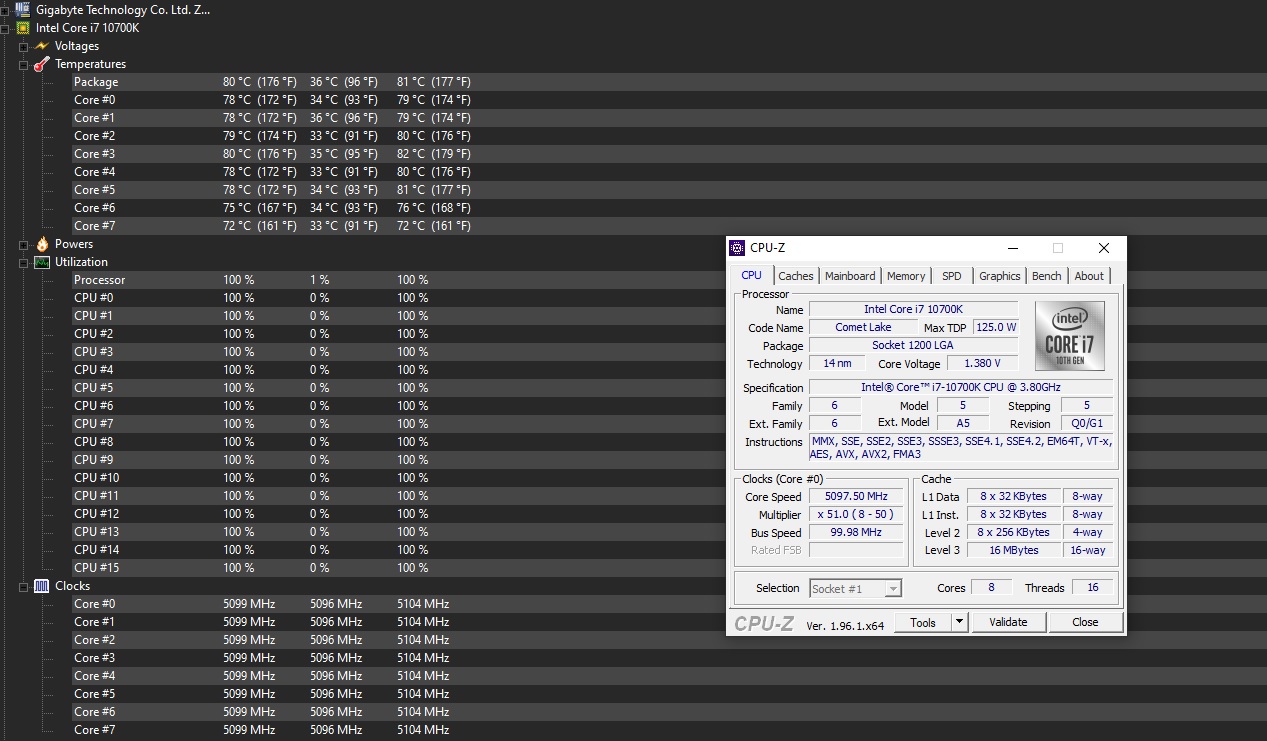The width and height of the screenshot is (1267, 741).
Task: Open the Tools dropdown arrow in CPU-Z
Action: coord(959,622)
